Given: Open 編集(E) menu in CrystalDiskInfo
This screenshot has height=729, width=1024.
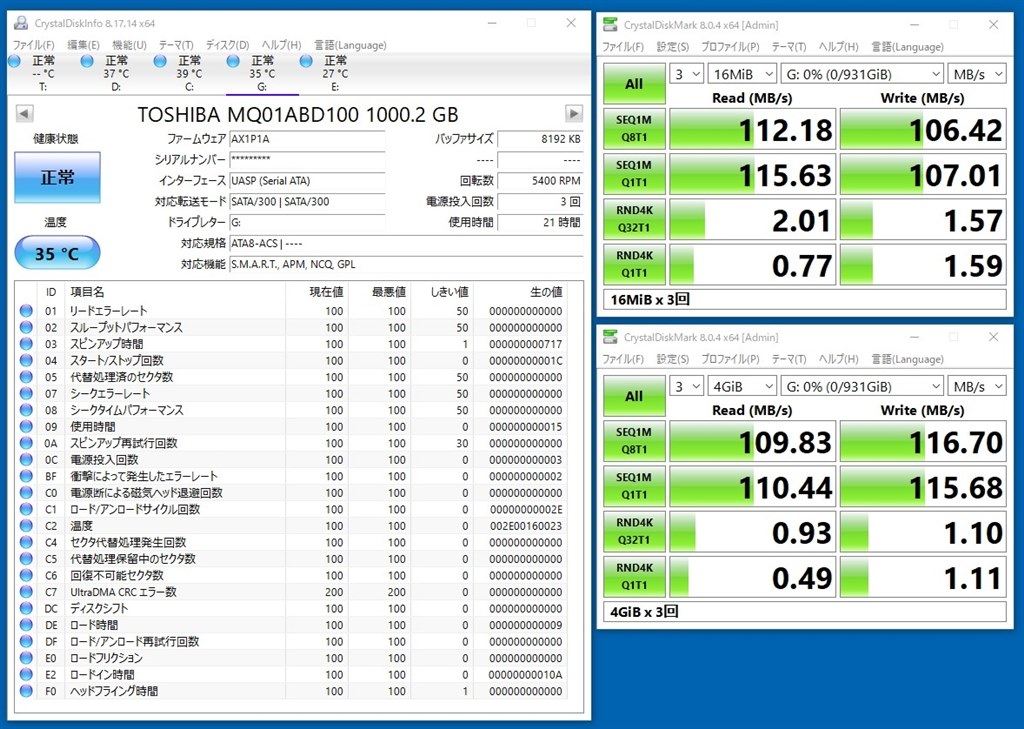Looking at the screenshot, I should [x=84, y=45].
